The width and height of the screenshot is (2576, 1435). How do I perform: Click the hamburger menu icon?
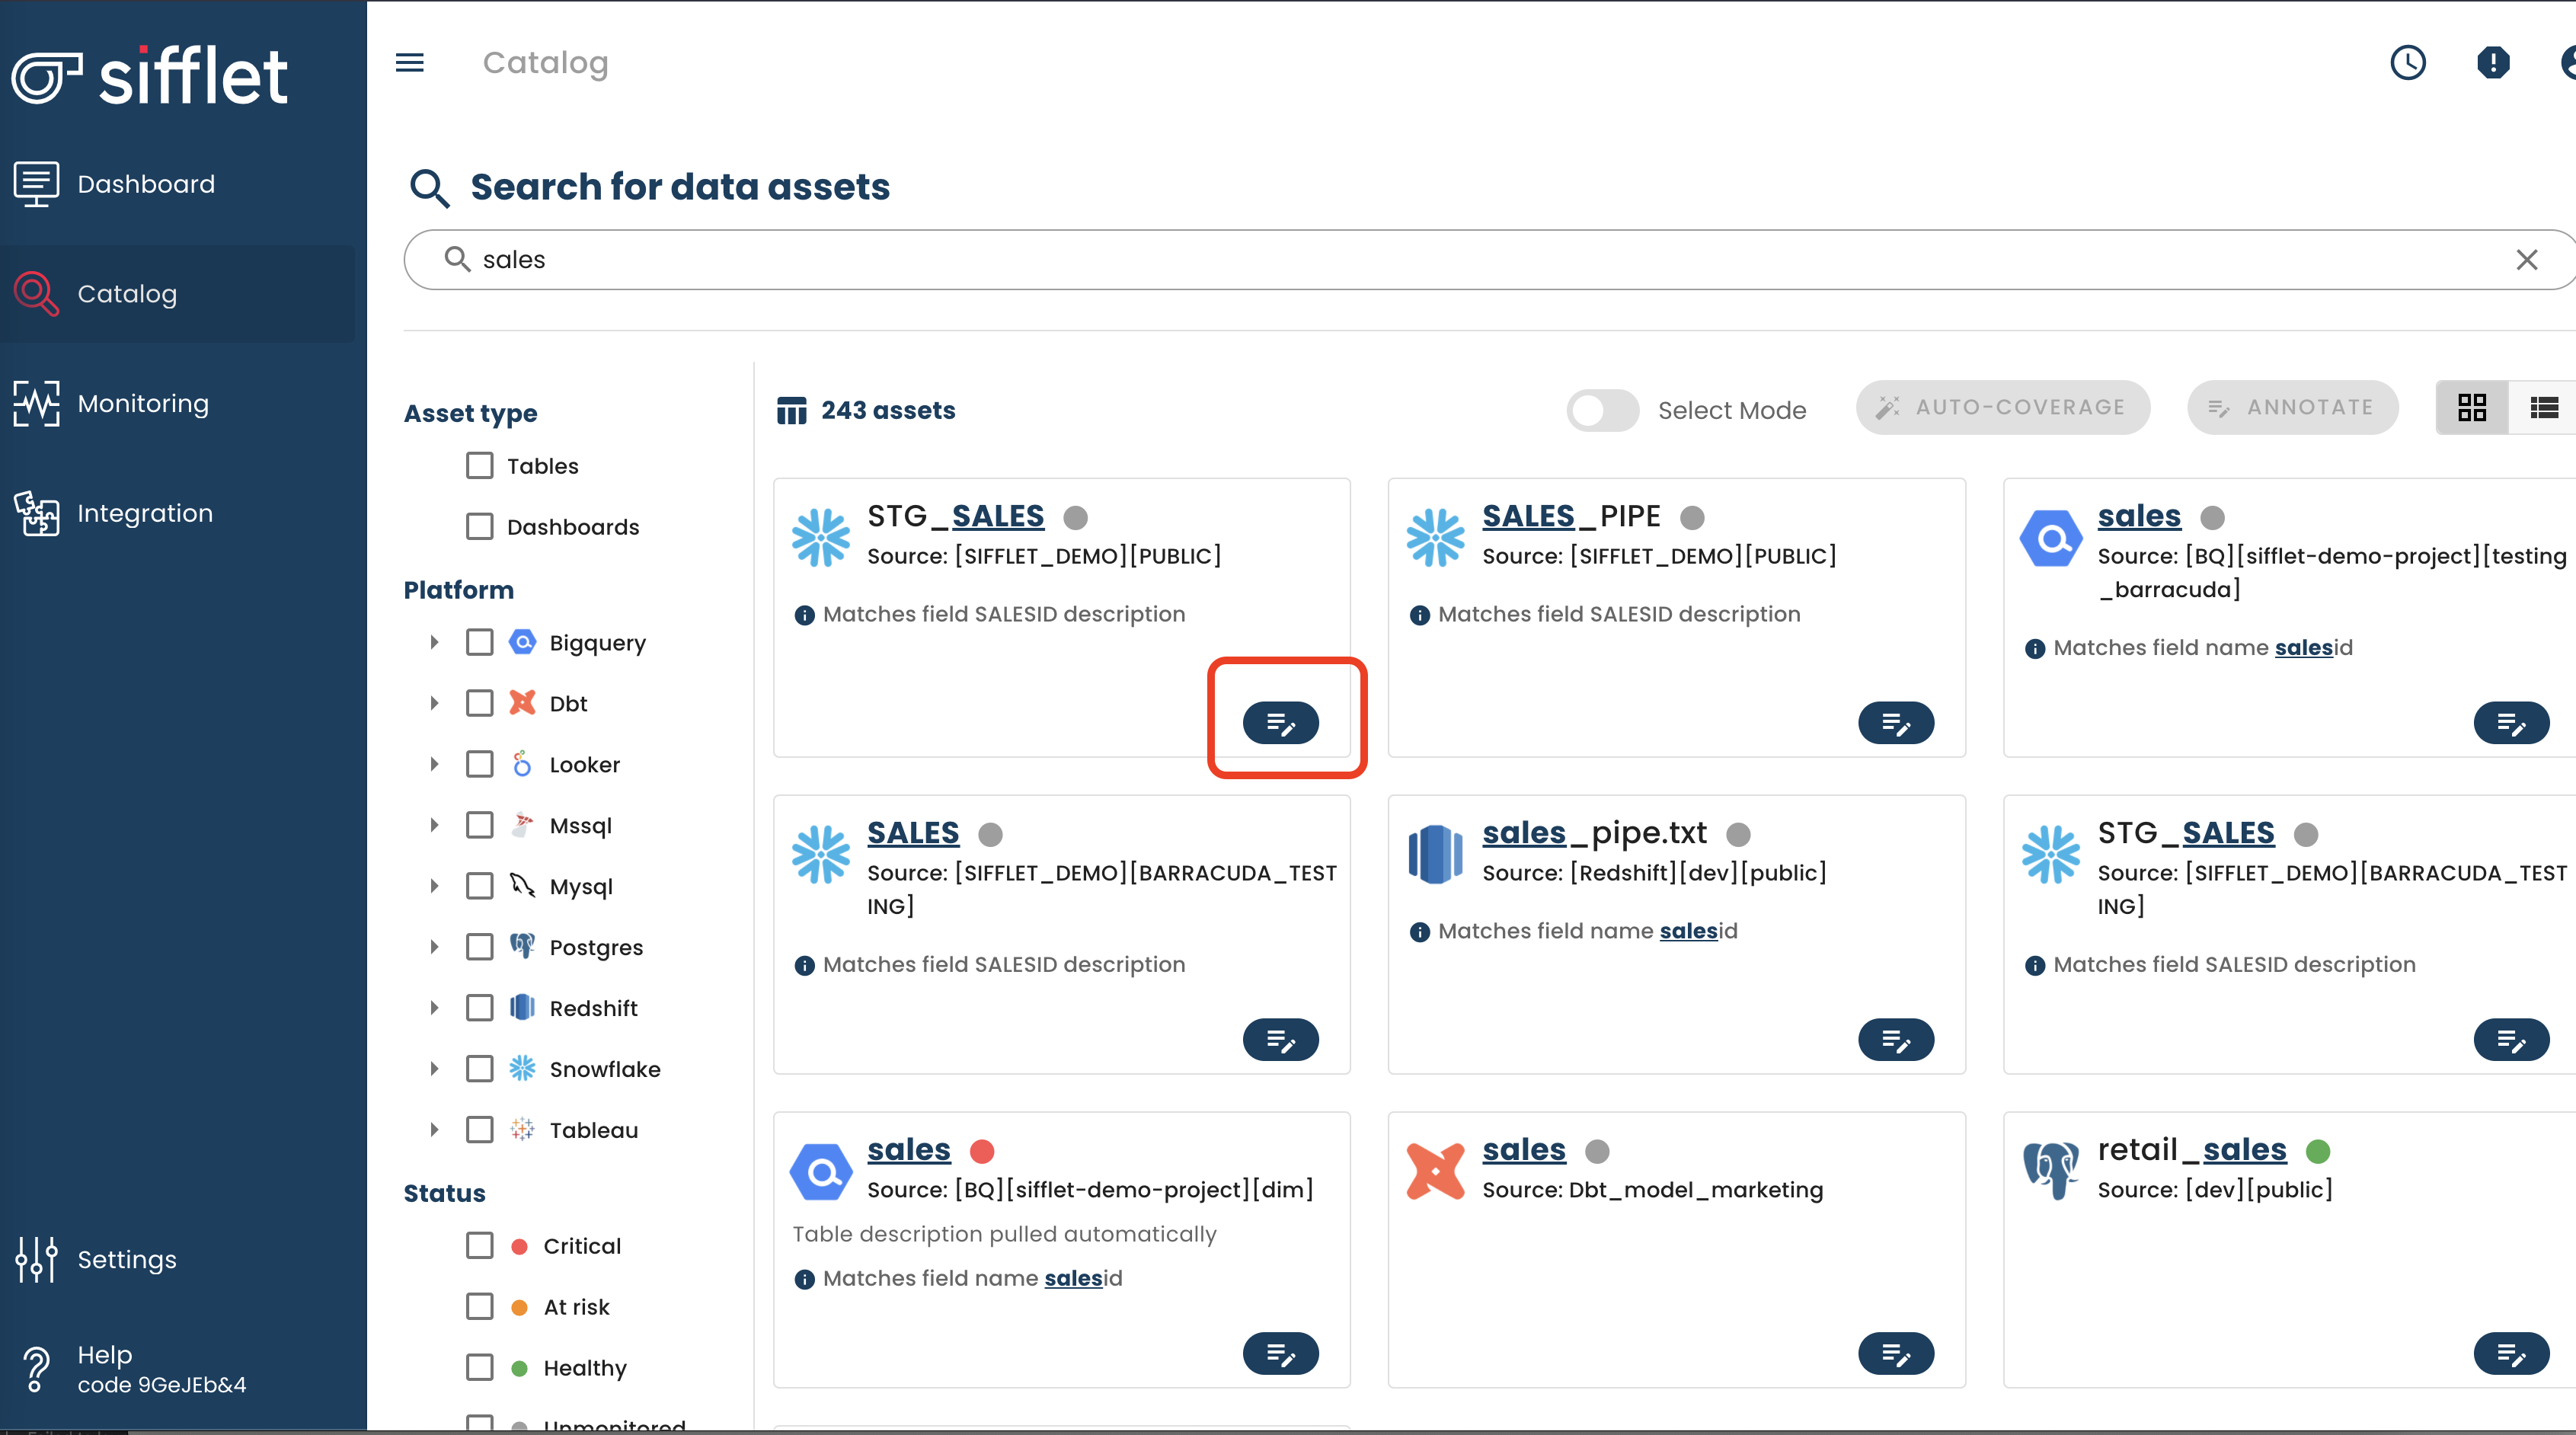[x=410, y=63]
